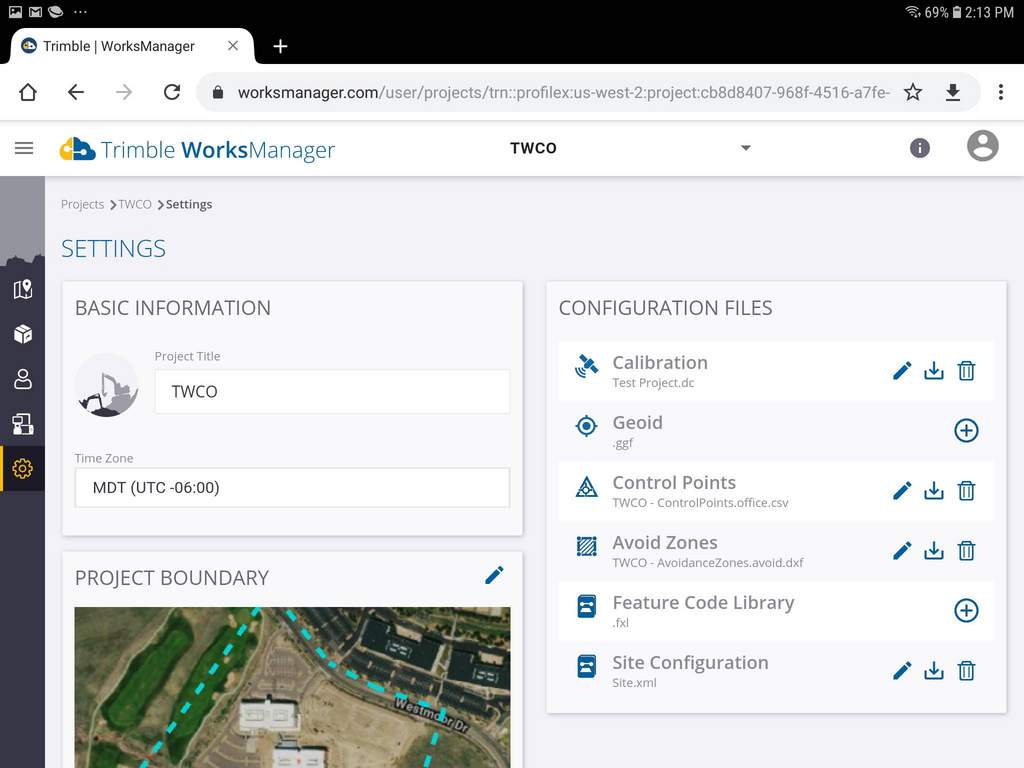This screenshot has width=1024, height=768.
Task: Click the project boundary satellite map
Action: [x=292, y=688]
